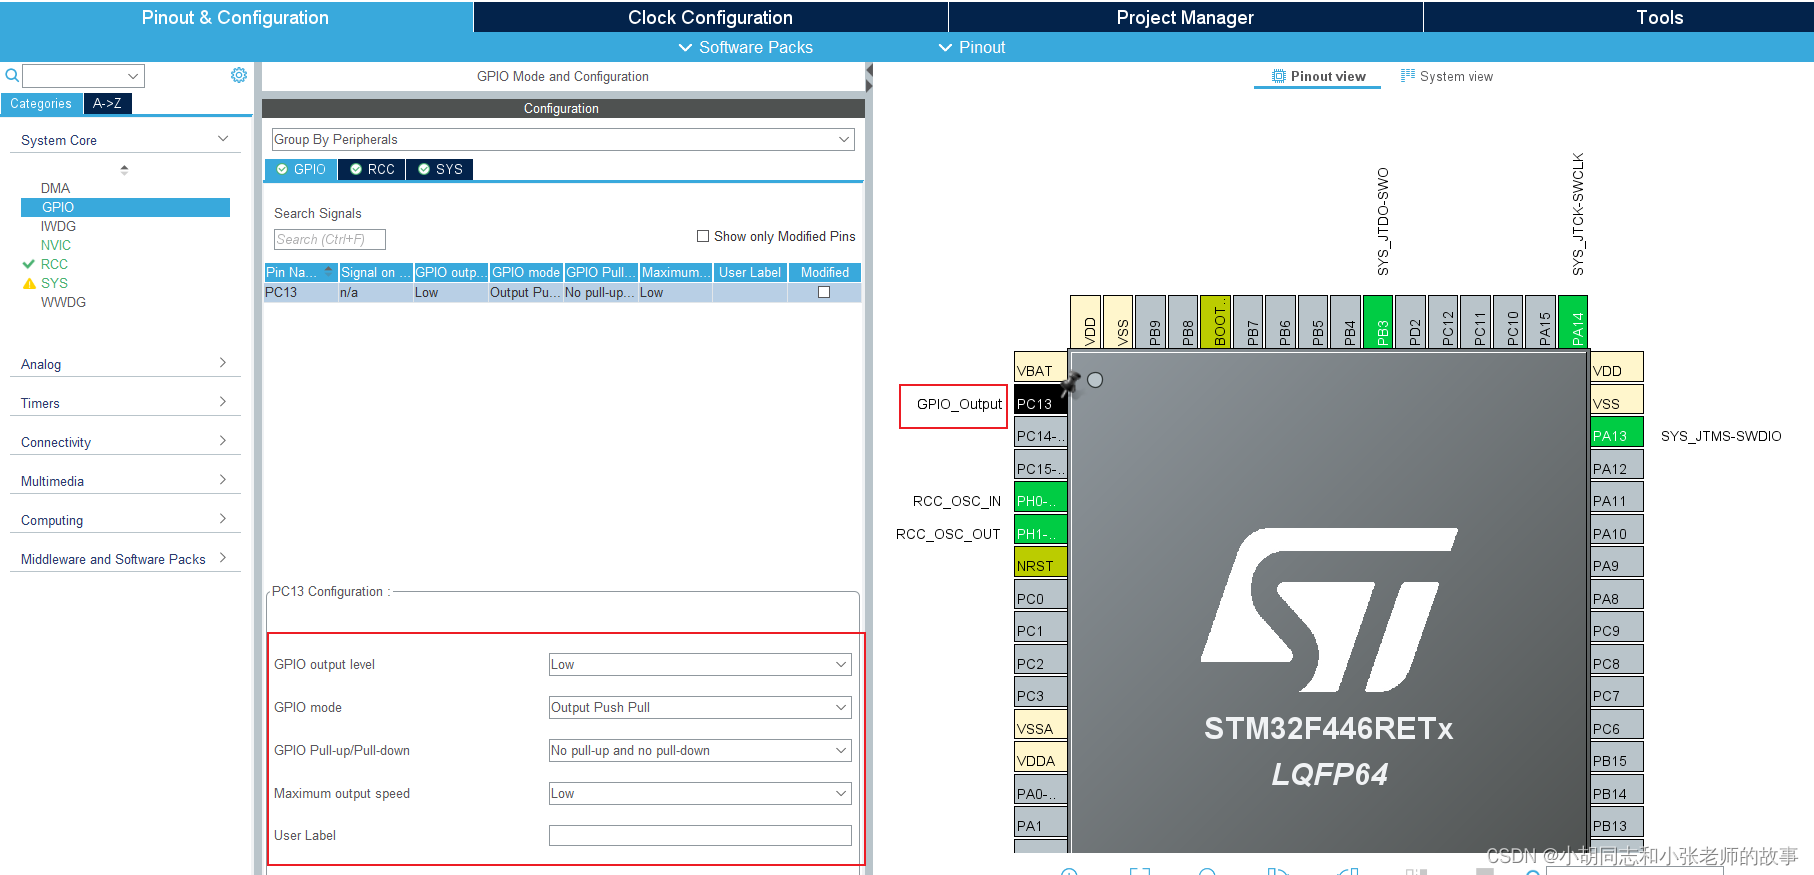Expand the Connectivity category

point(125,442)
